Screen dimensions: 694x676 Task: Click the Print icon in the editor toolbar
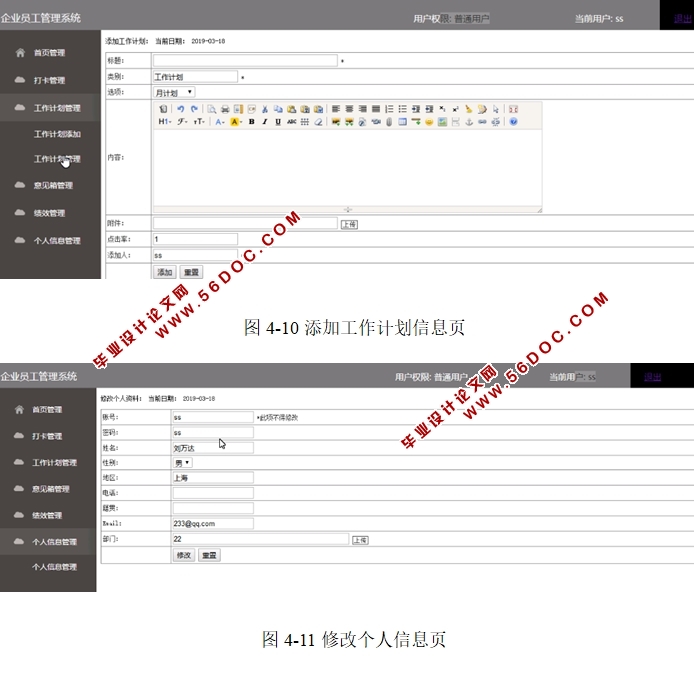click(x=225, y=109)
